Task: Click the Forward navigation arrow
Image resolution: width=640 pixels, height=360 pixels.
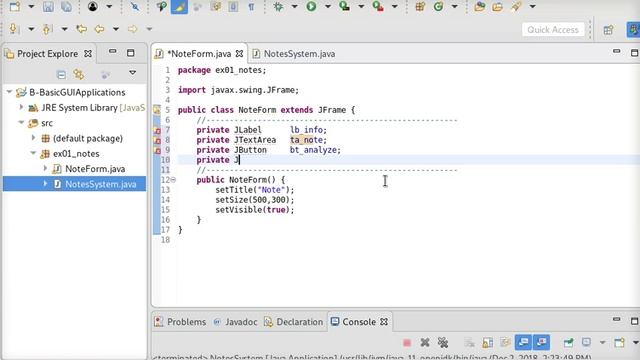Action: point(133,29)
